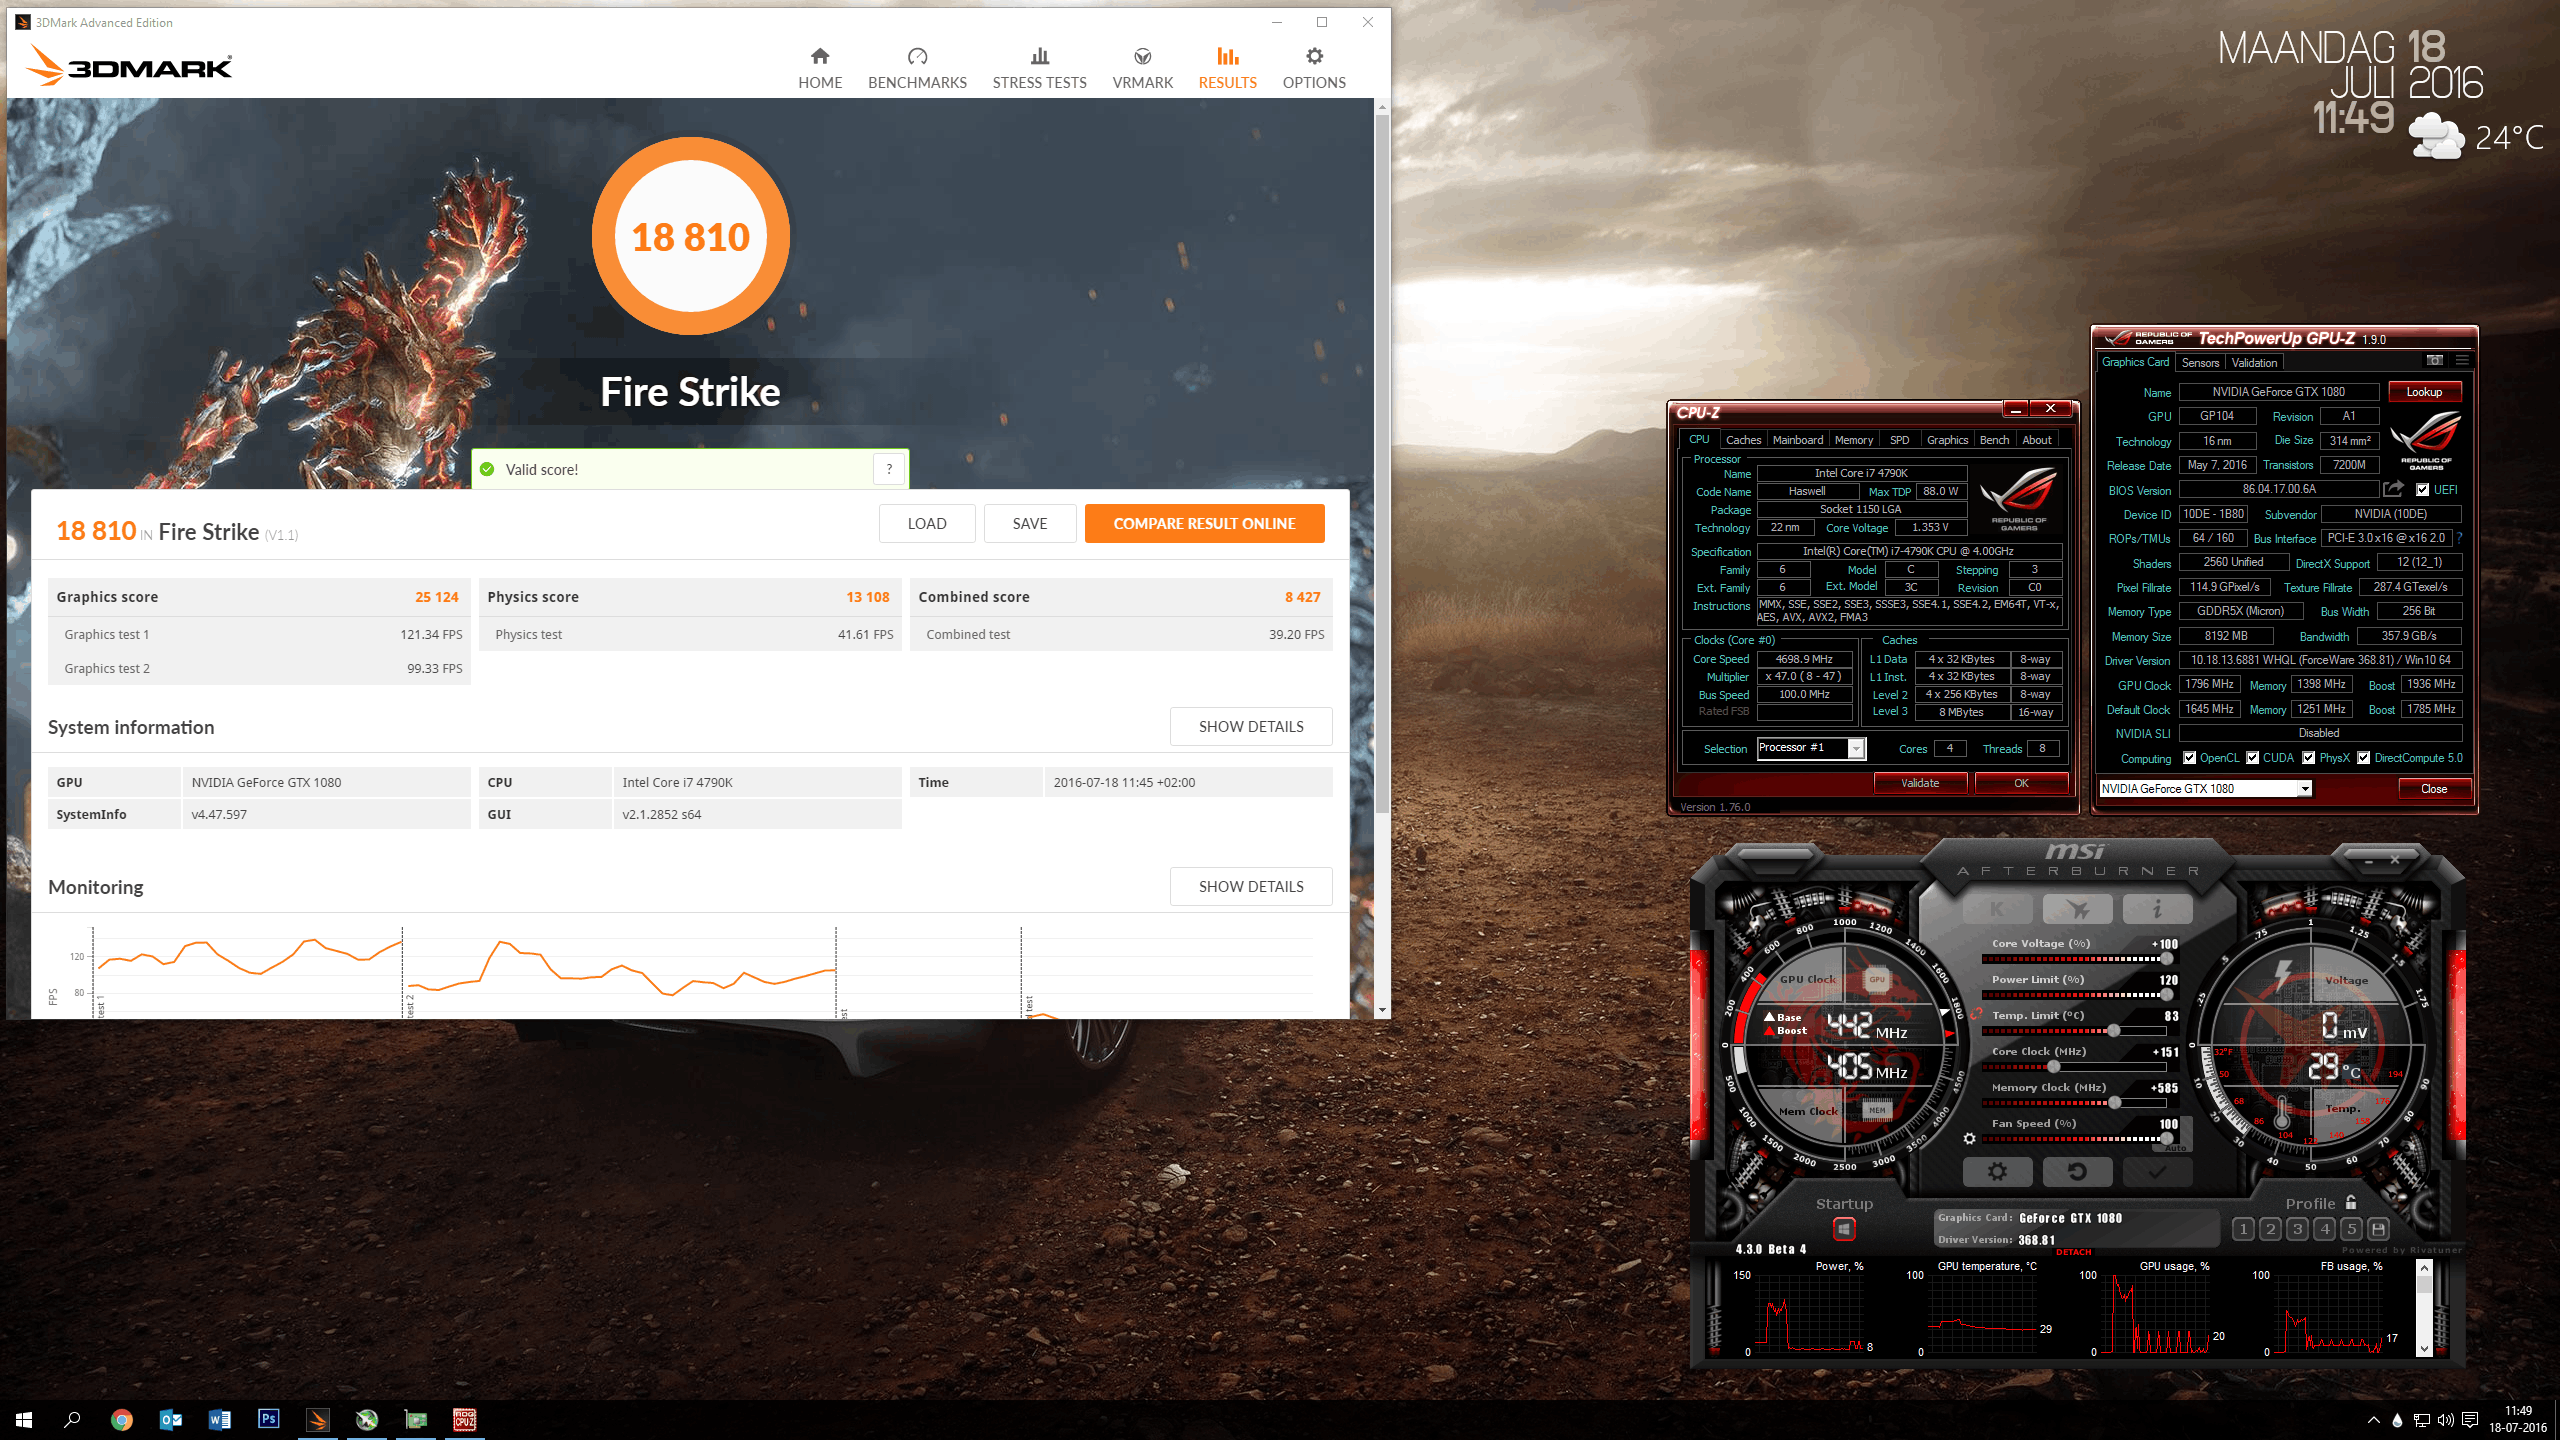Image resolution: width=2560 pixels, height=1440 pixels.
Task: Take GPU-Z screenshot with camera icon
Action: [x=2434, y=361]
